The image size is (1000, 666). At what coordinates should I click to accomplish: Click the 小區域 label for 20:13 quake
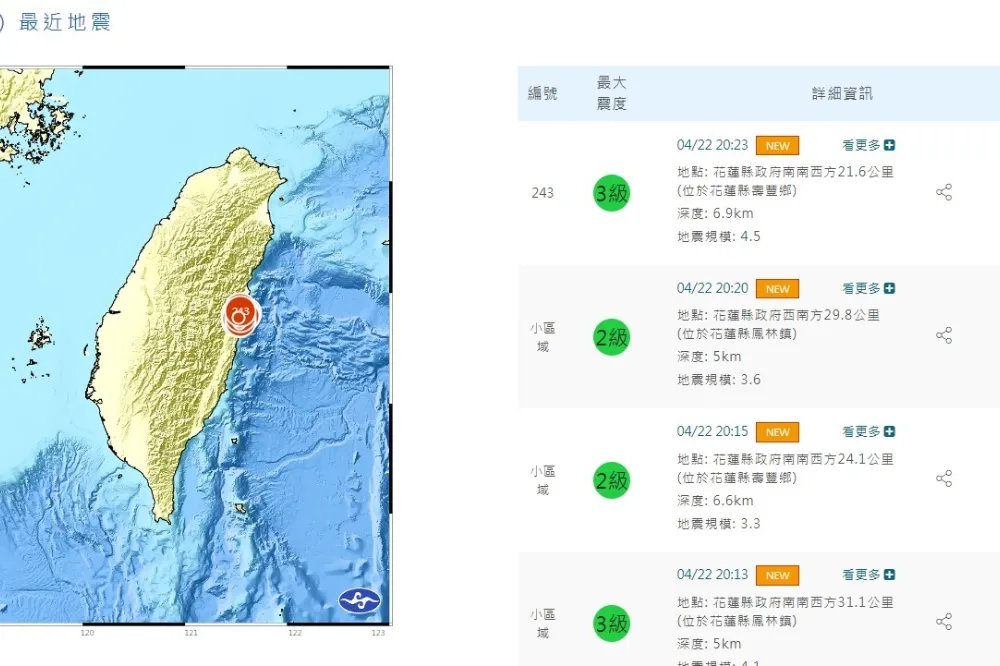543,624
